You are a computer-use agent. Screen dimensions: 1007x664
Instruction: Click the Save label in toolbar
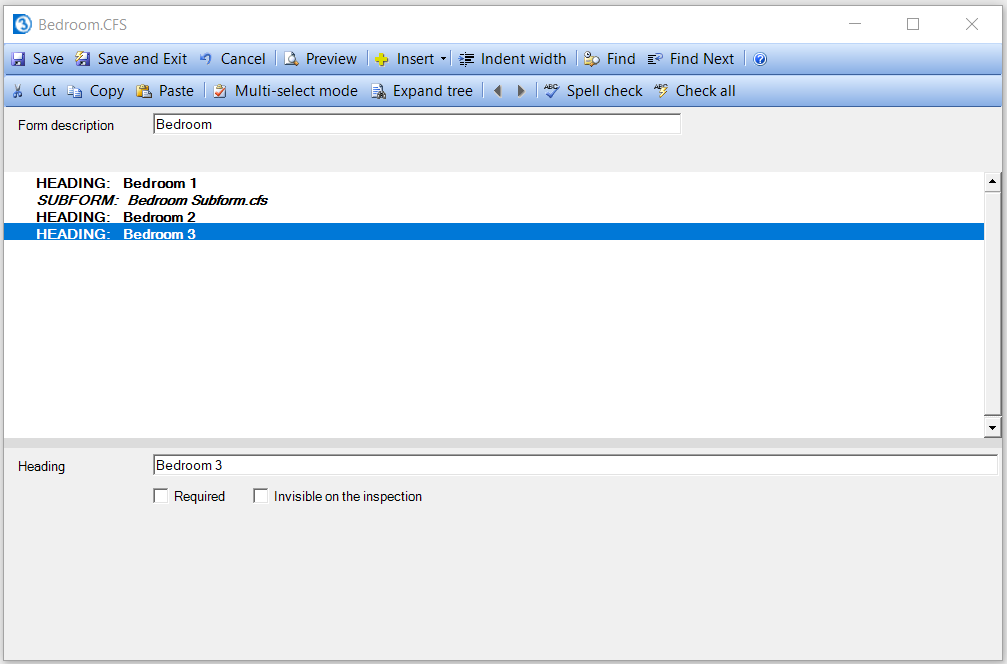coord(48,59)
